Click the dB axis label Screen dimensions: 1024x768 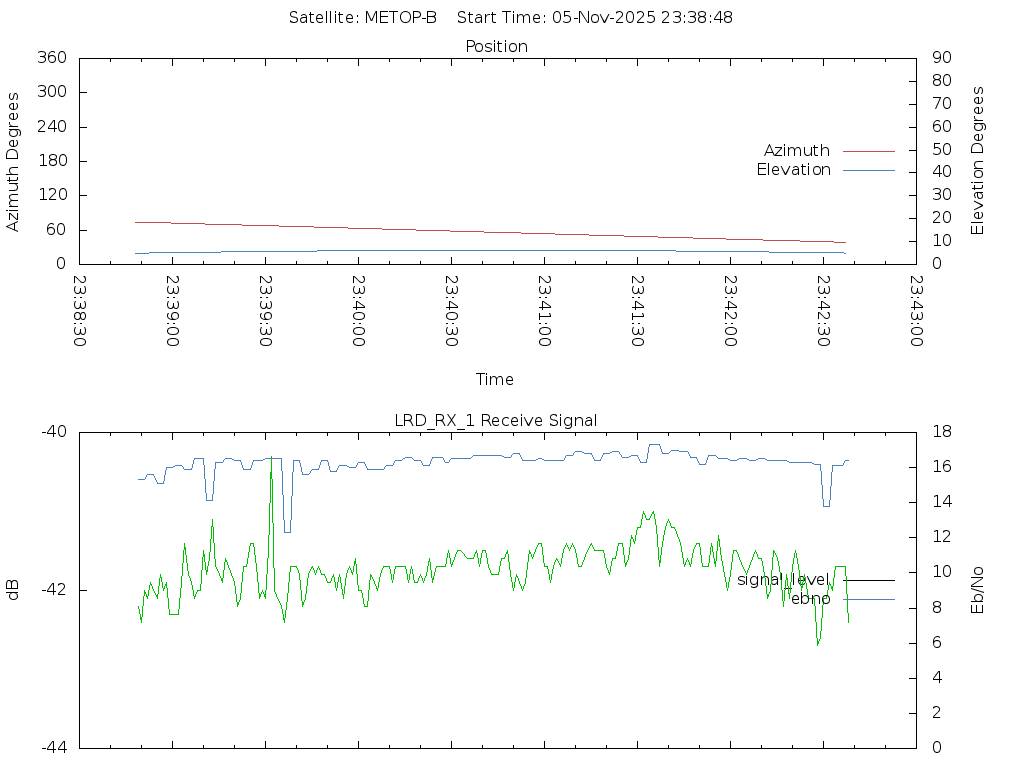point(14,590)
